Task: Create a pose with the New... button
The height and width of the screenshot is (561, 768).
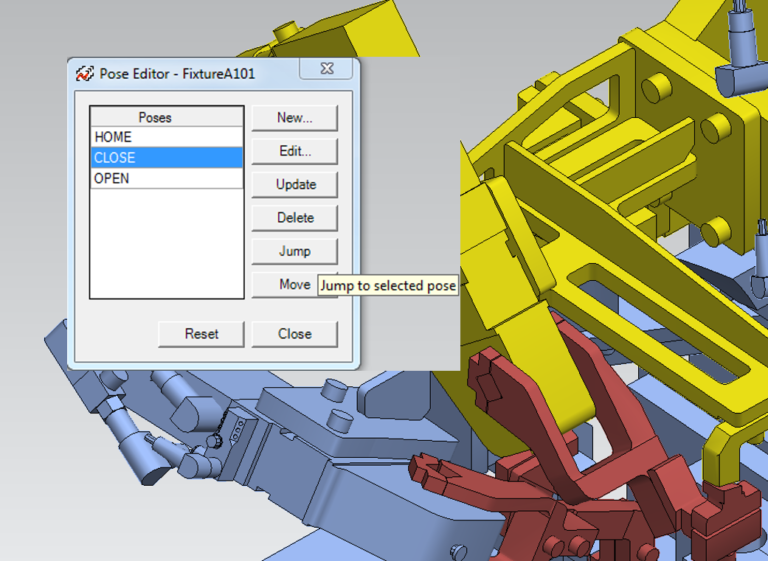Action: coord(294,117)
